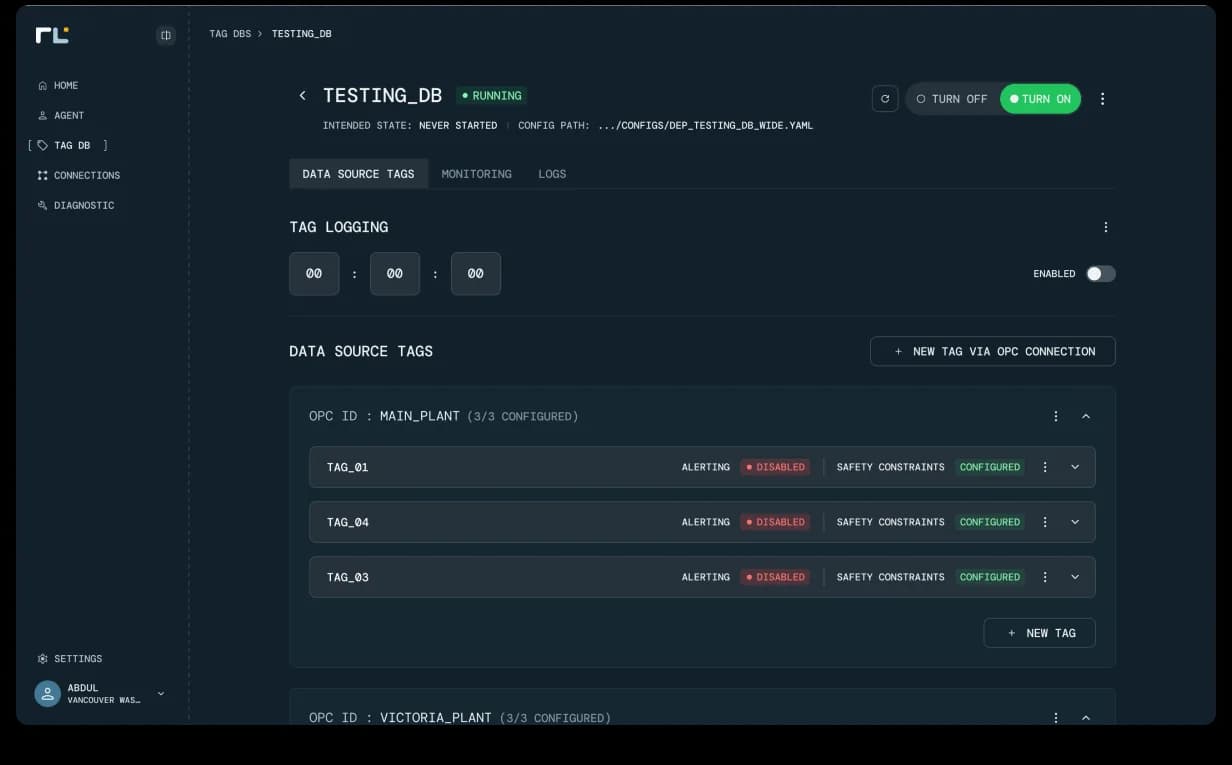This screenshot has height=765, width=1232.
Task: Open Tag Logging more options menu
Action: coord(1105,227)
